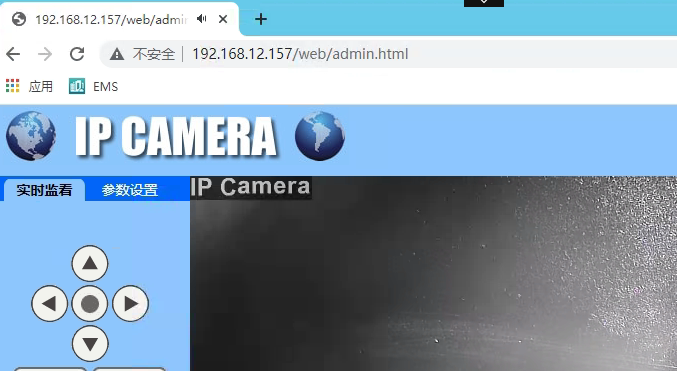The height and width of the screenshot is (371, 677).
Task: Switch to the 参数设置 tab
Action: (x=130, y=190)
